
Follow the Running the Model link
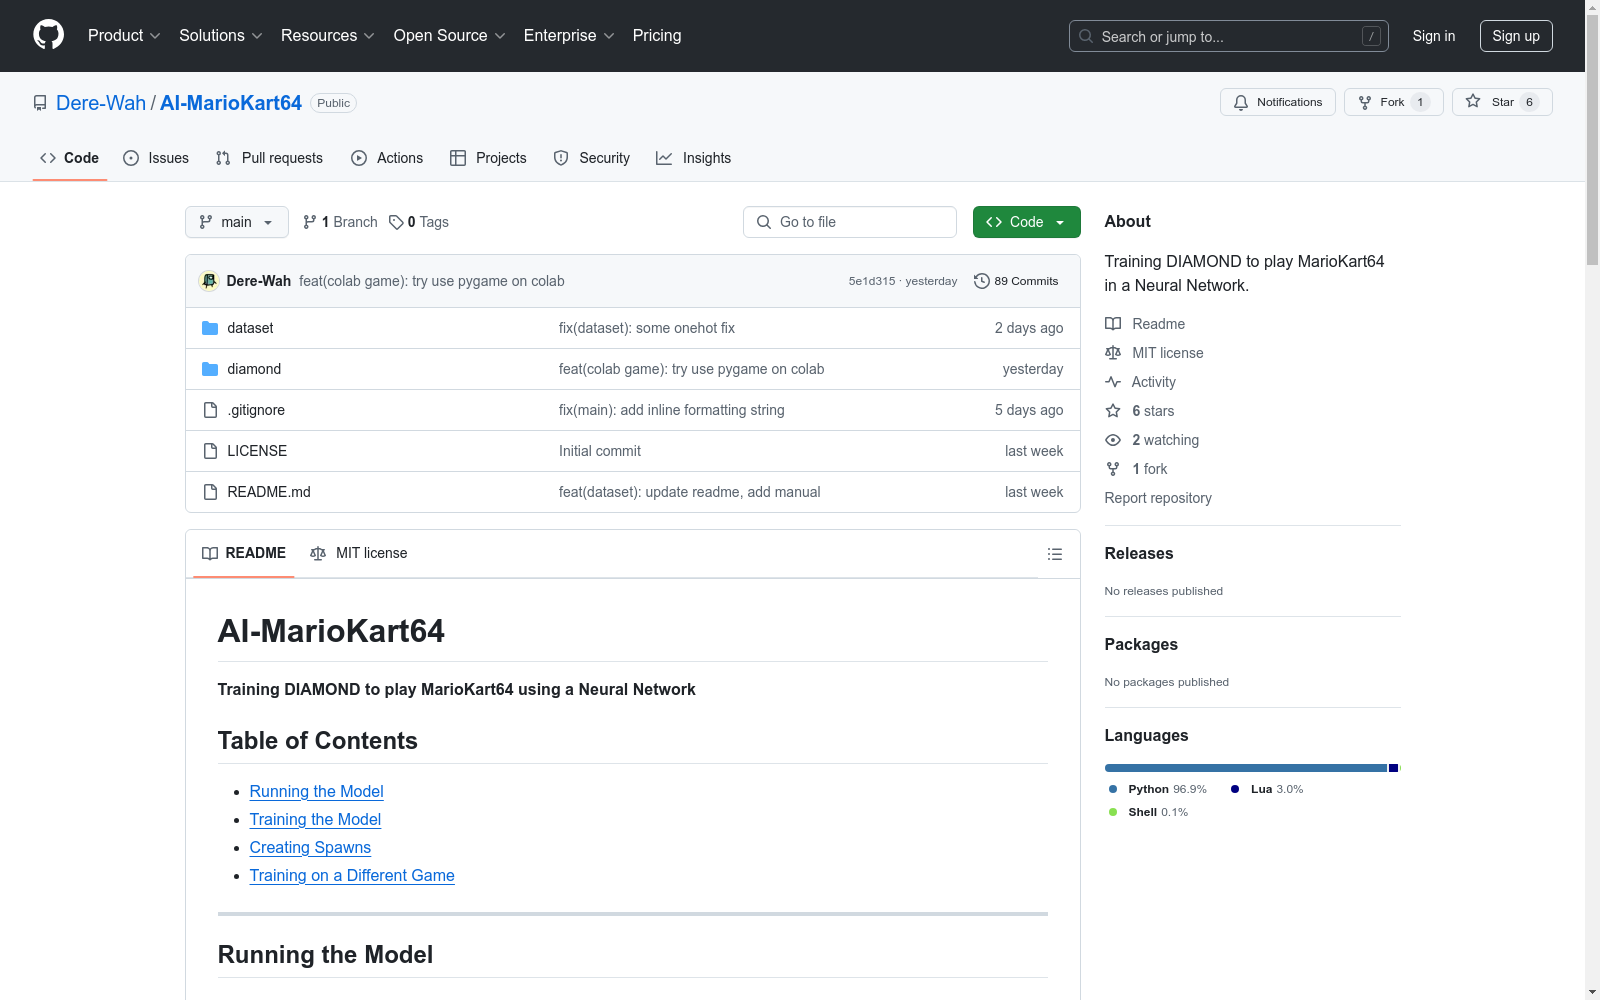(x=316, y=791)
